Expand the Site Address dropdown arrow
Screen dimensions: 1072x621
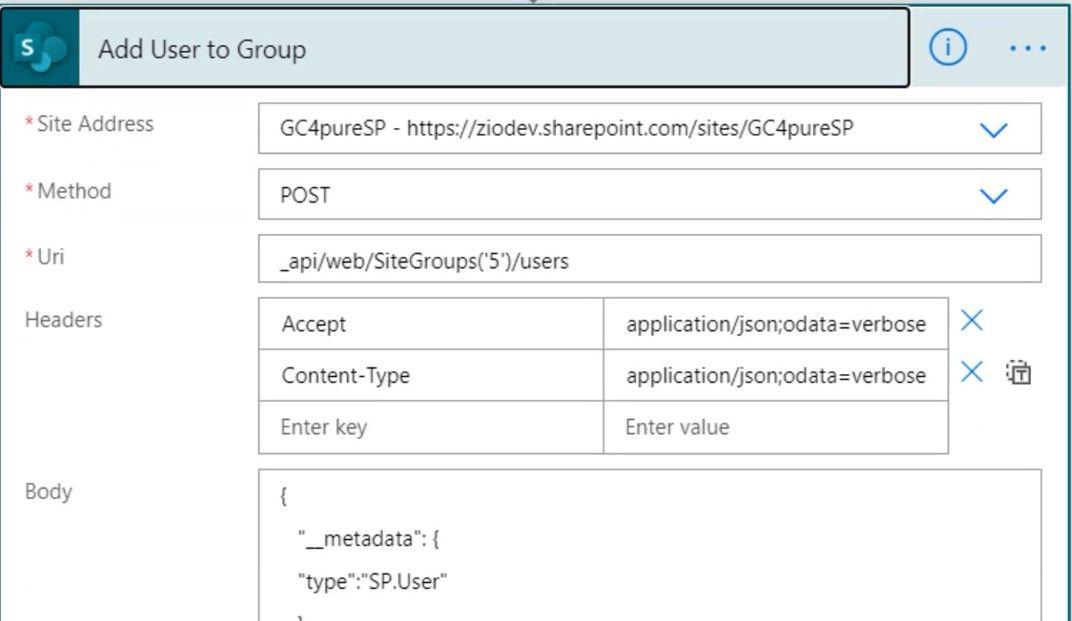[x=993, y=129]
